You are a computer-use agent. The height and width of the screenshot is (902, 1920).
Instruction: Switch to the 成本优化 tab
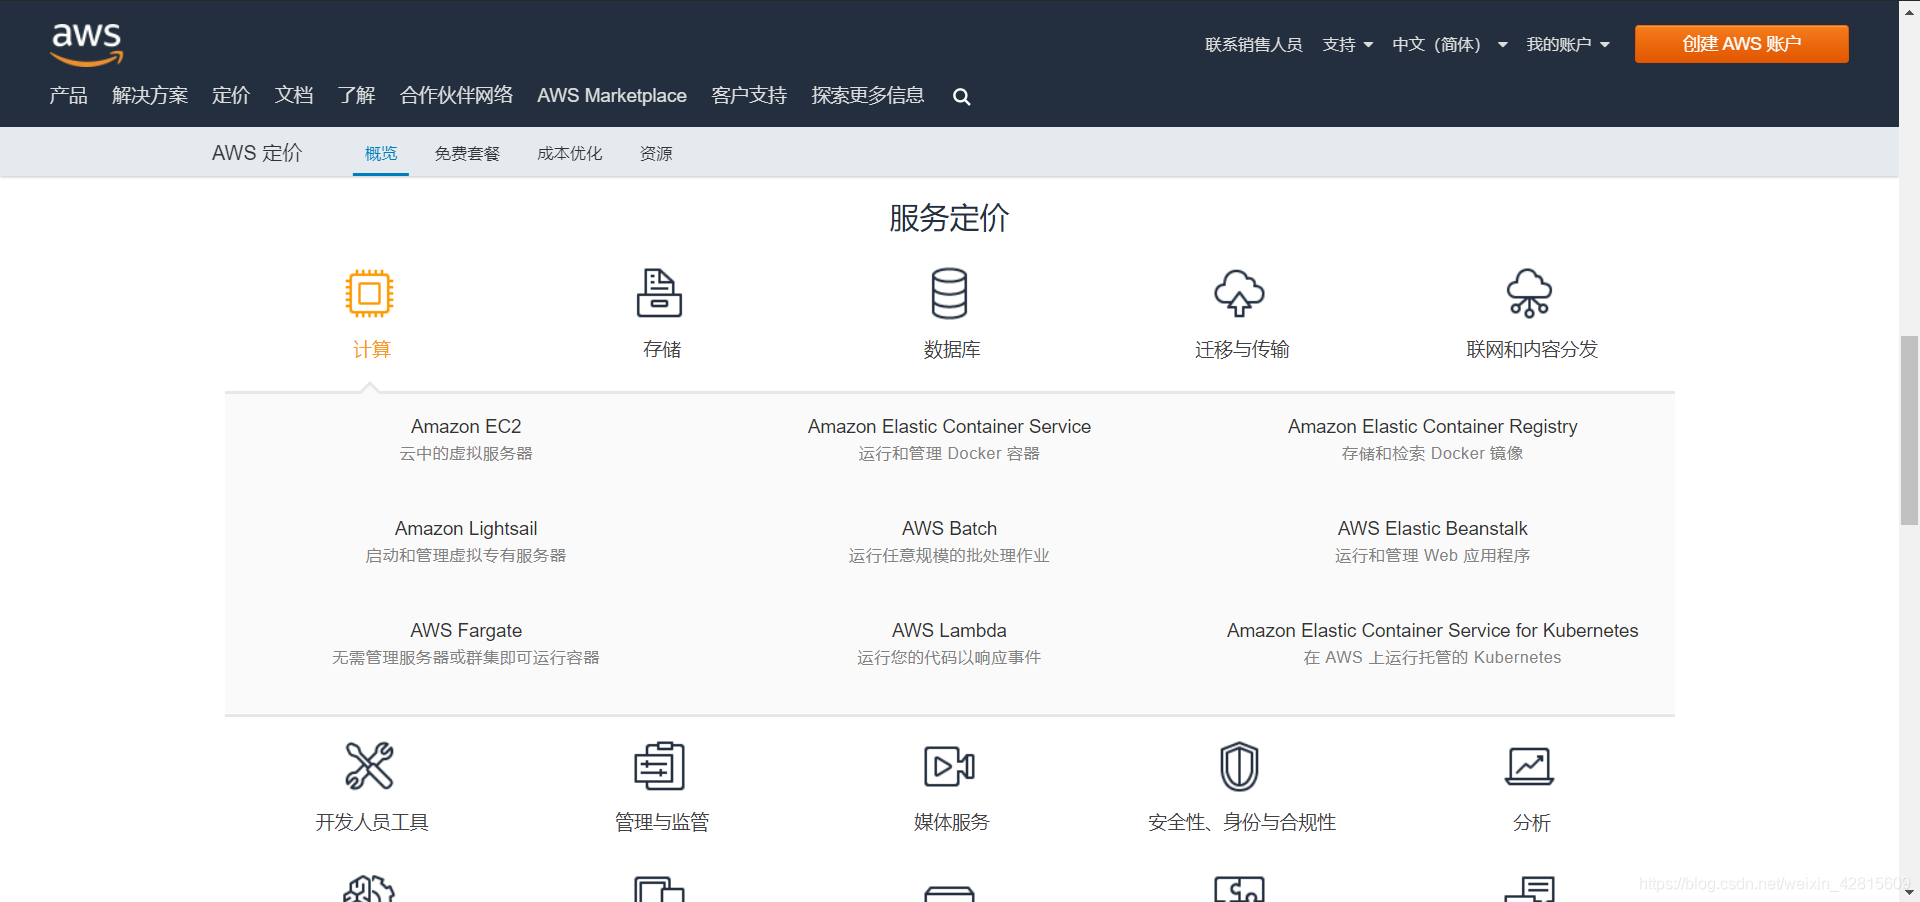[570, 153]
